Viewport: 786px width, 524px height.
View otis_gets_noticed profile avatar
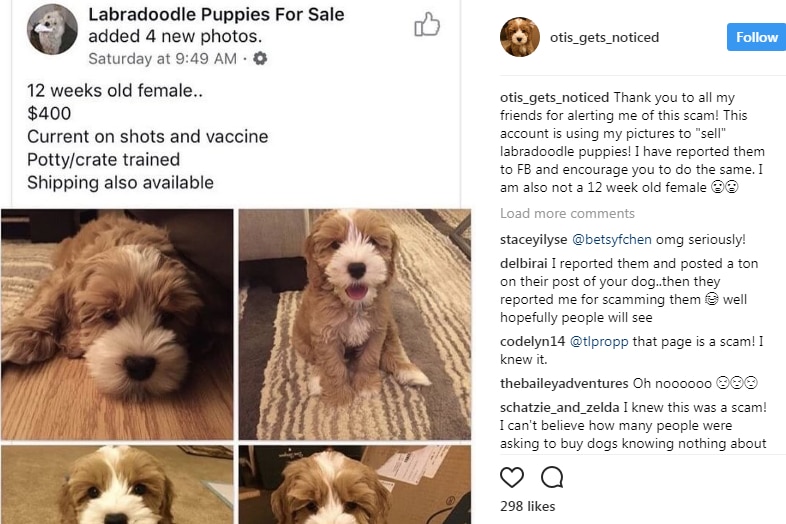point(520,37)
